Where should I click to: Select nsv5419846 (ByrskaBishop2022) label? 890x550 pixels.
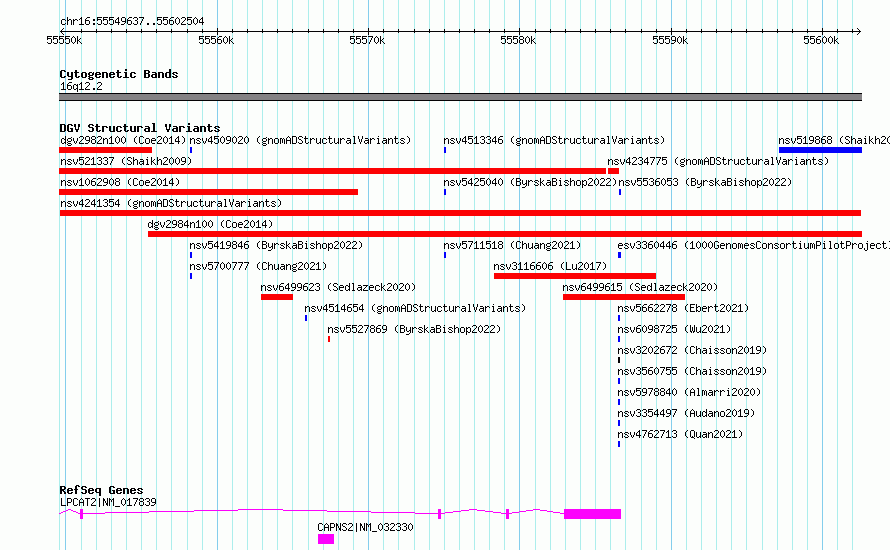[276, 245]
